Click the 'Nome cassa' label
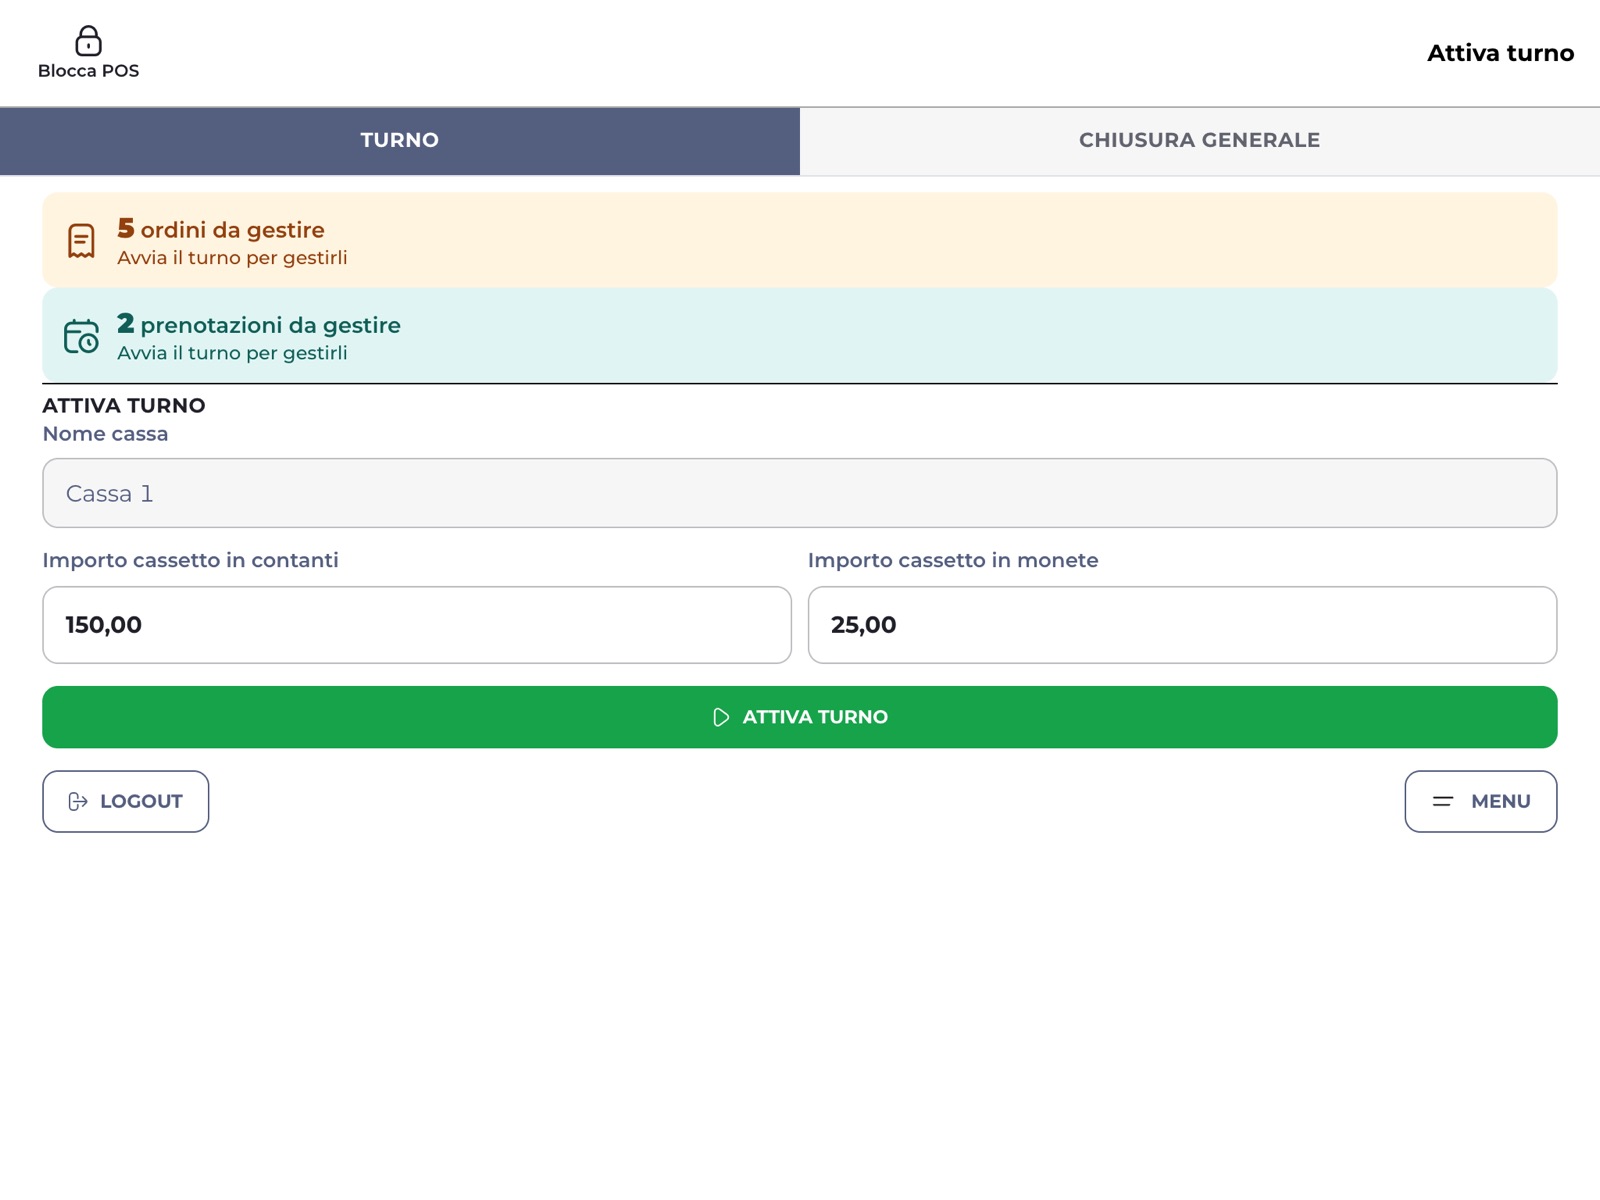 coord(105,434)
